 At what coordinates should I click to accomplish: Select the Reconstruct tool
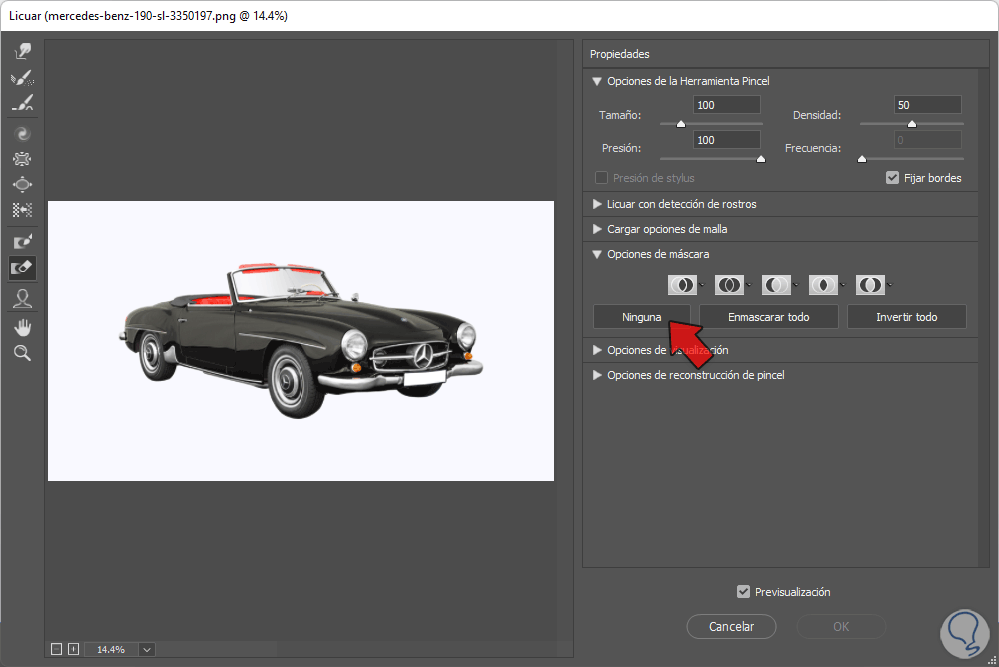pos(22,78)
